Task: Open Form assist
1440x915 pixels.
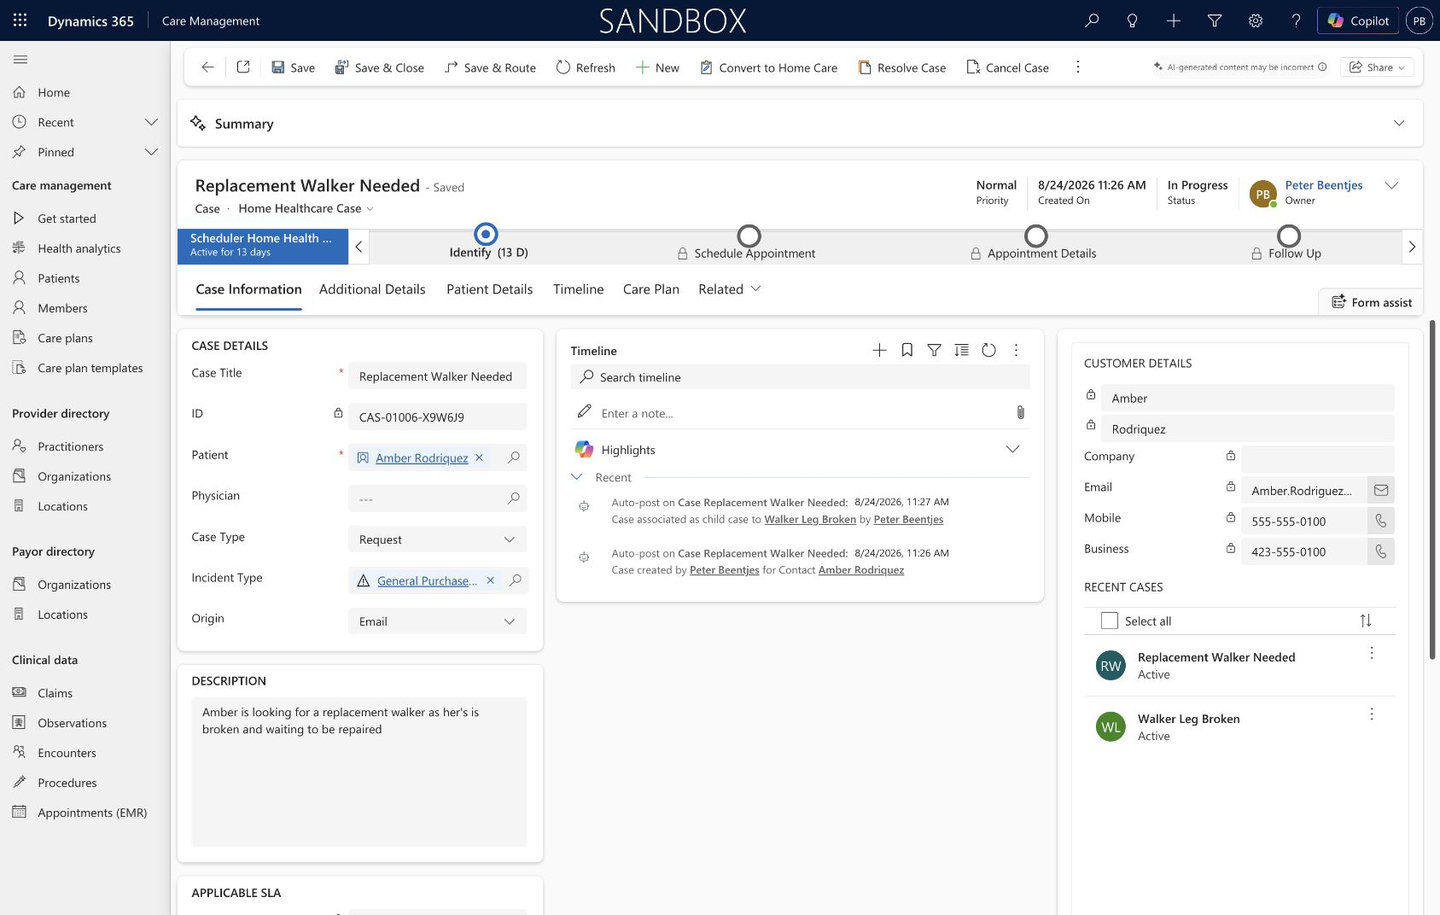Action: point(1371,302)
